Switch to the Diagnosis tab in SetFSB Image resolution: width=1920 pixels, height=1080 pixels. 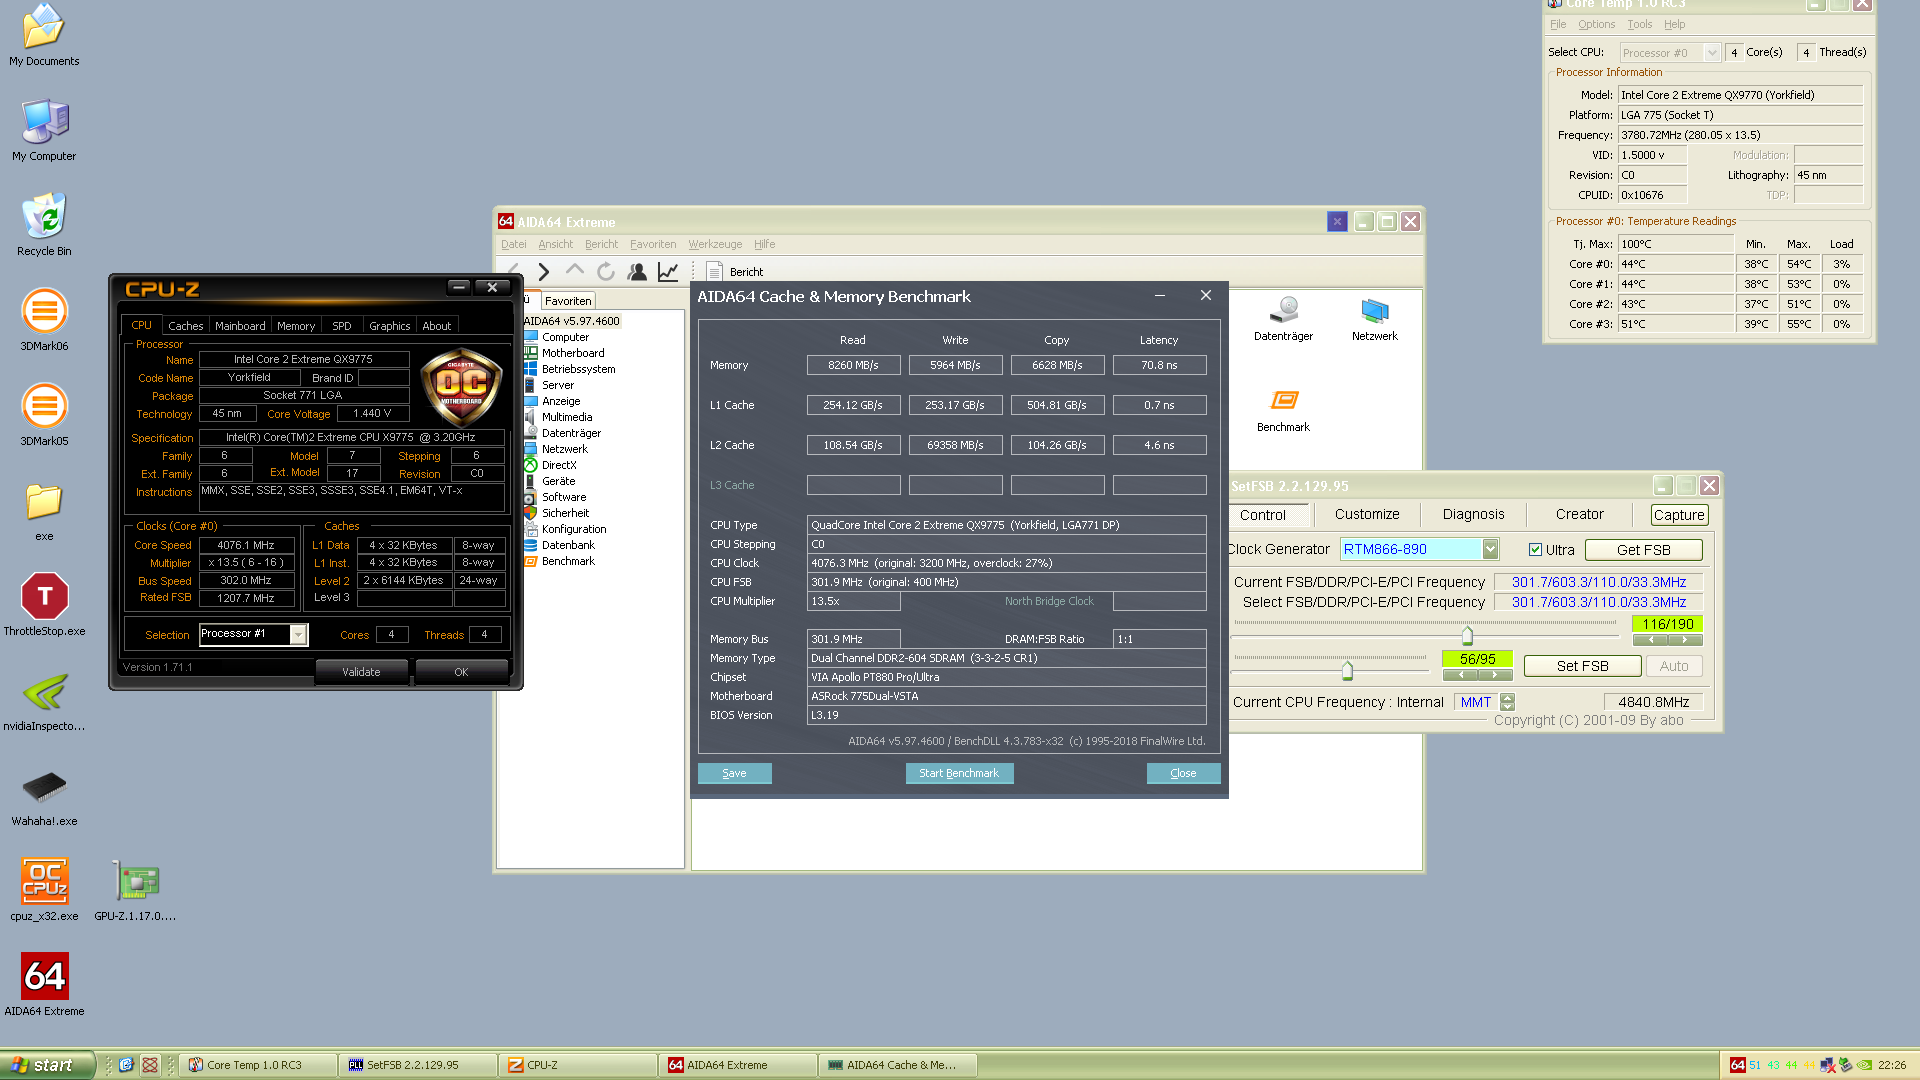1472,514
